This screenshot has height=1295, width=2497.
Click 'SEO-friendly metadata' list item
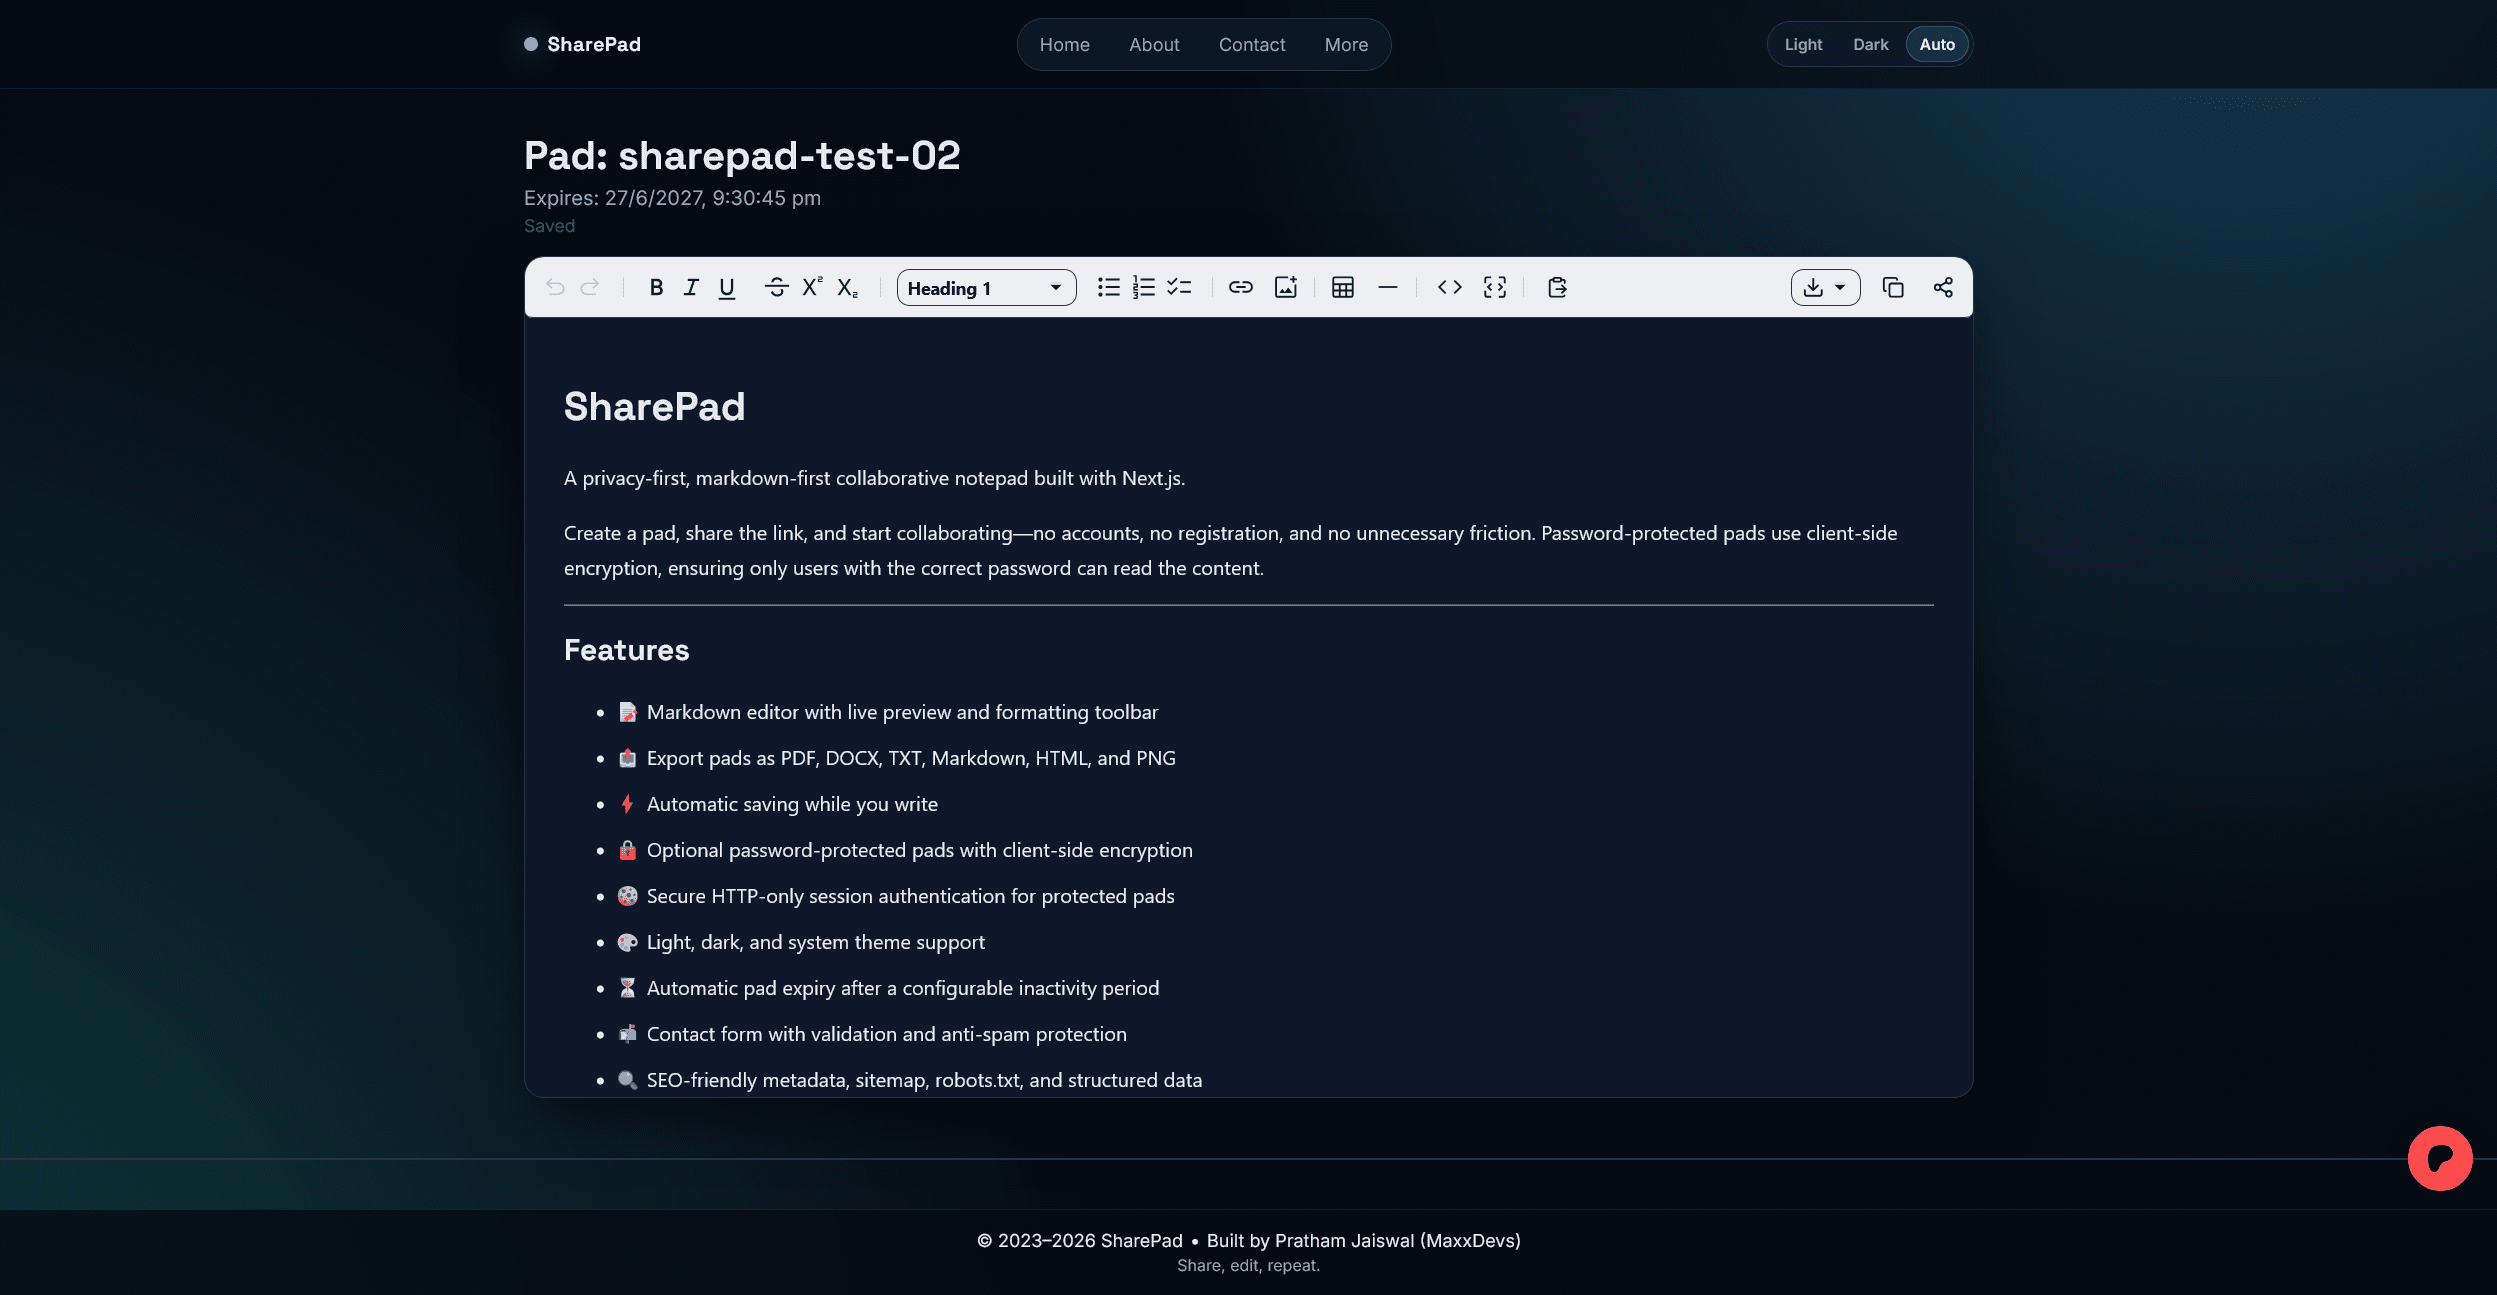coord(924,1081)
